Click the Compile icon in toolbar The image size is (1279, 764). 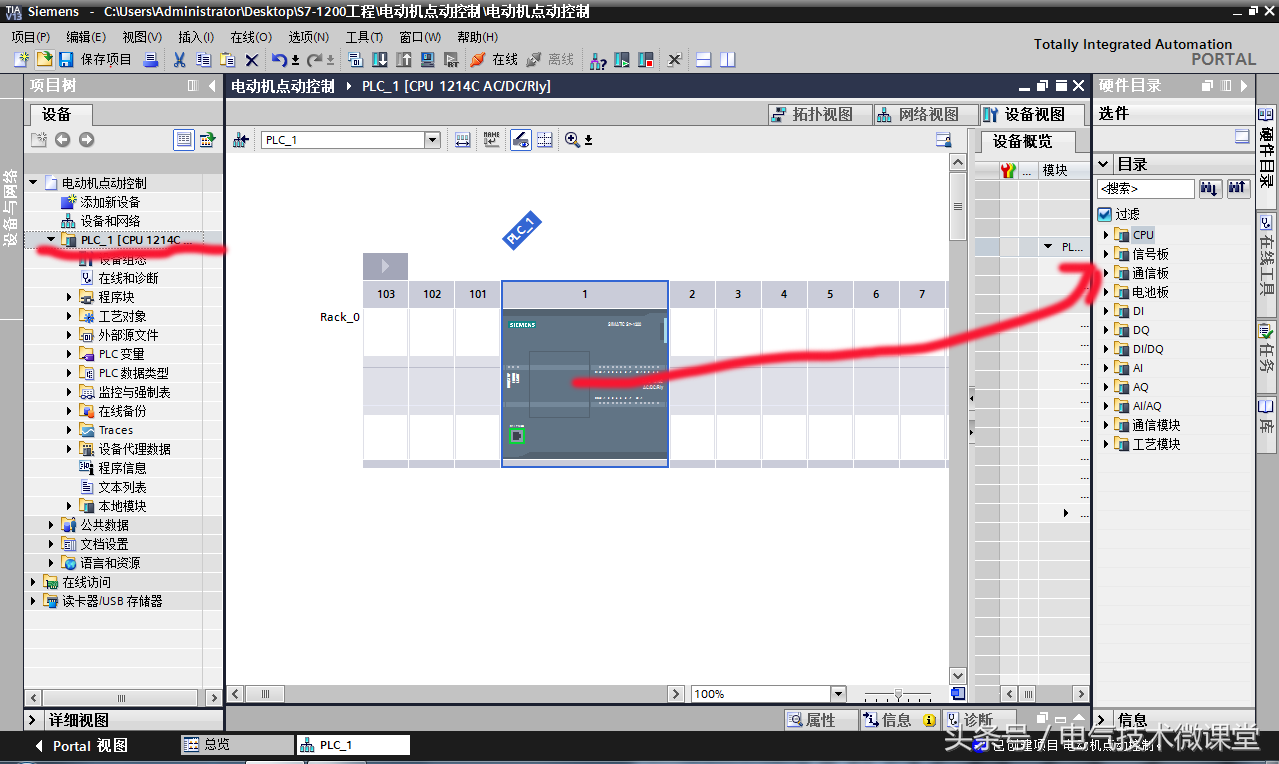tap(357, 60)
